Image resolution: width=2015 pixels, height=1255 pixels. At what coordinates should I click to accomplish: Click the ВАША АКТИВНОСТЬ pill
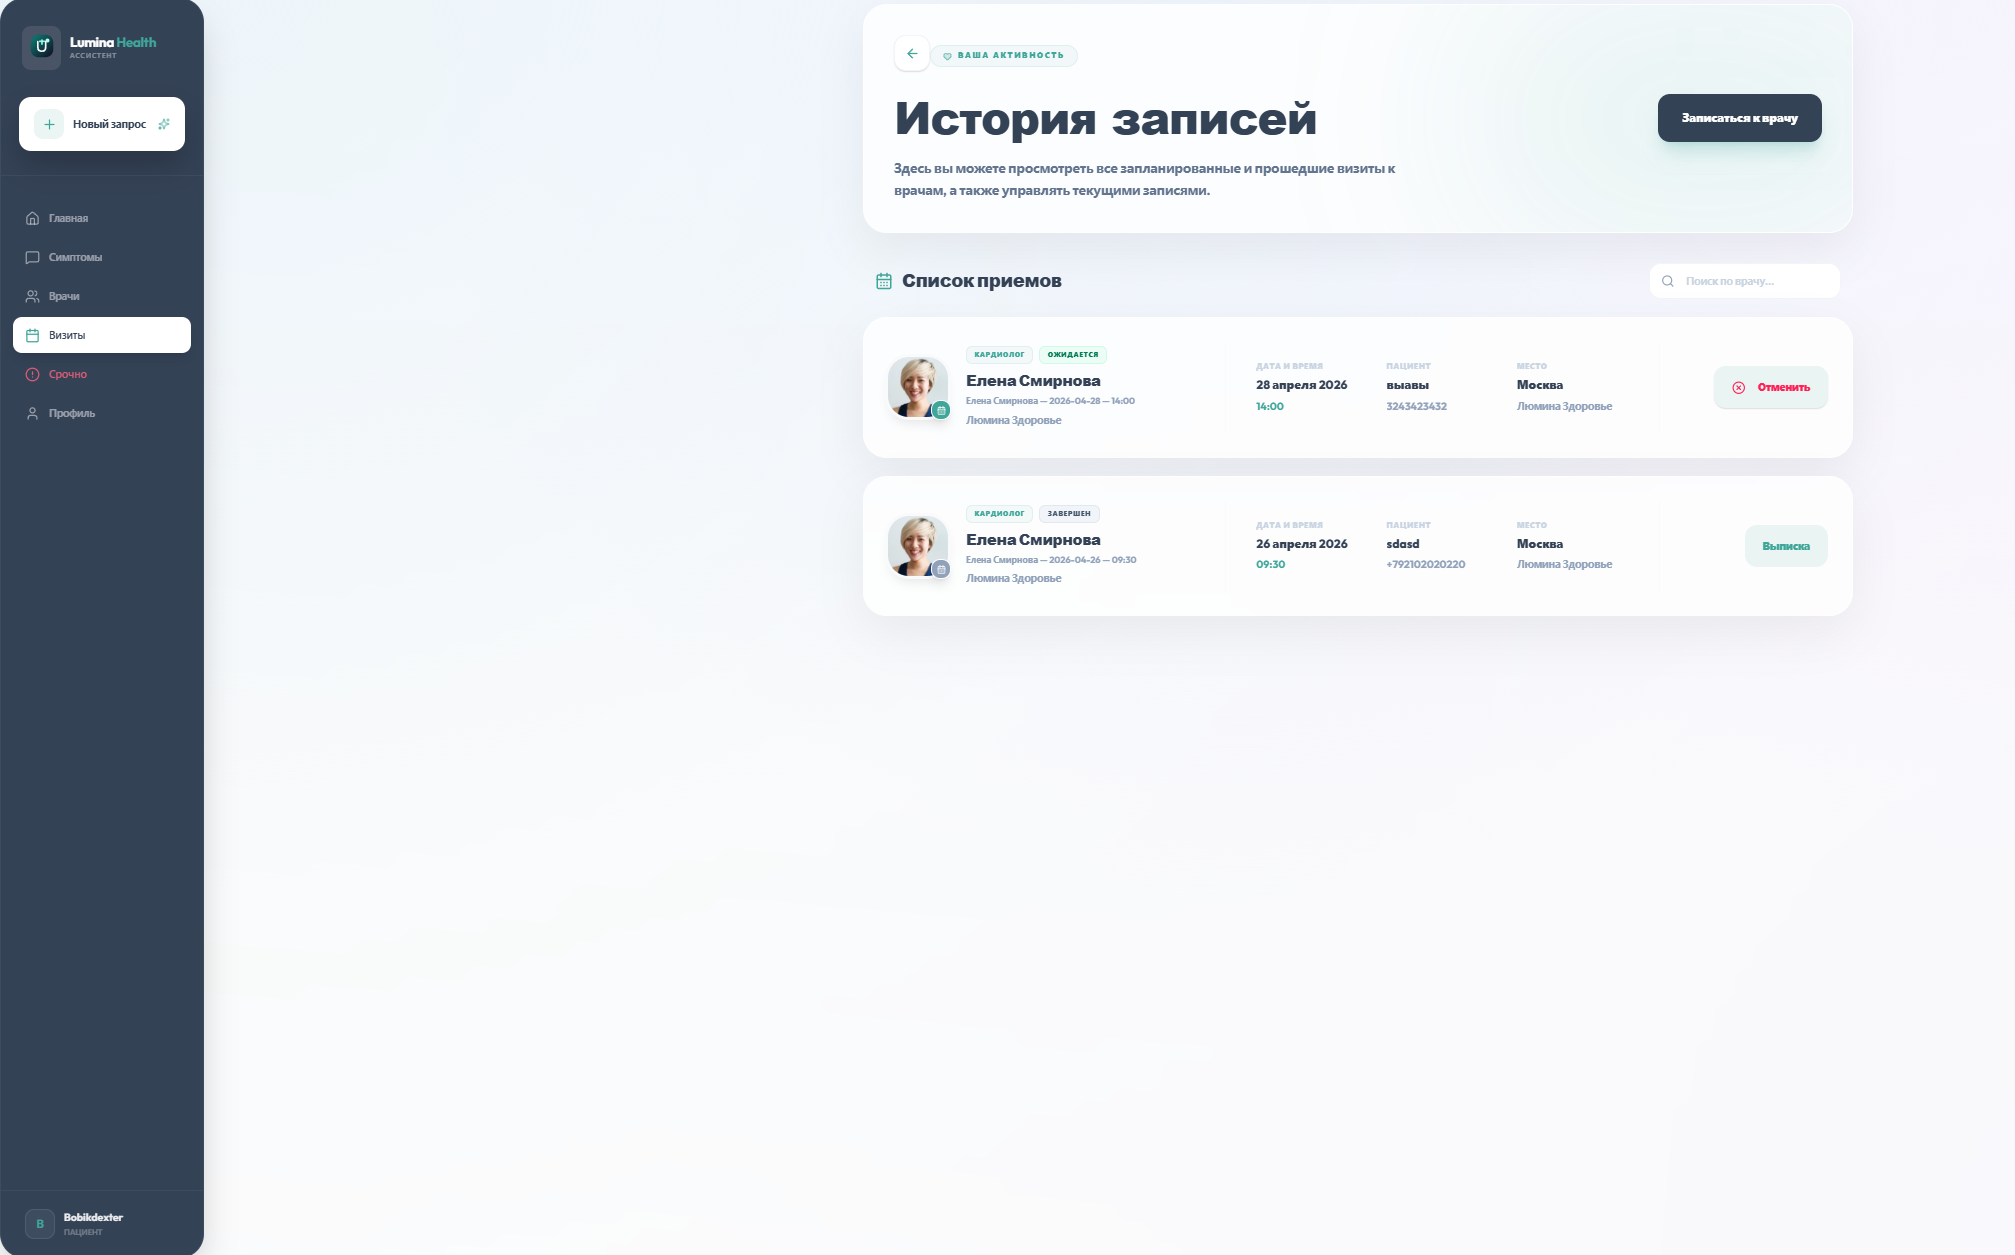click(x=1003, y=55)
